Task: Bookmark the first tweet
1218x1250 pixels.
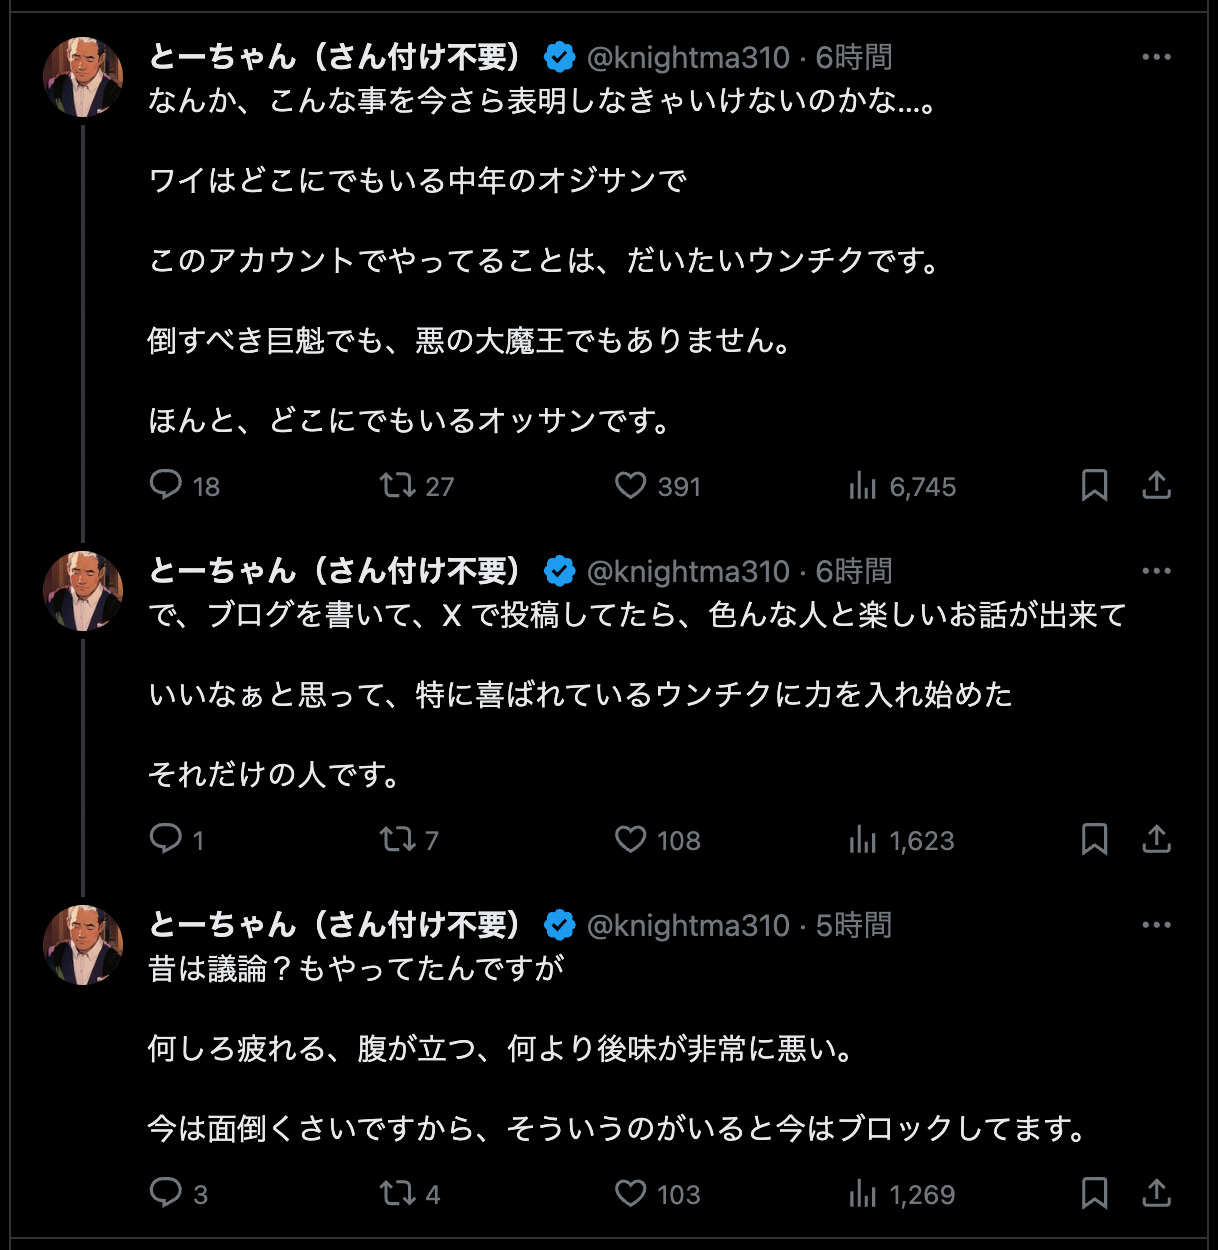Action: (1094, 486)
